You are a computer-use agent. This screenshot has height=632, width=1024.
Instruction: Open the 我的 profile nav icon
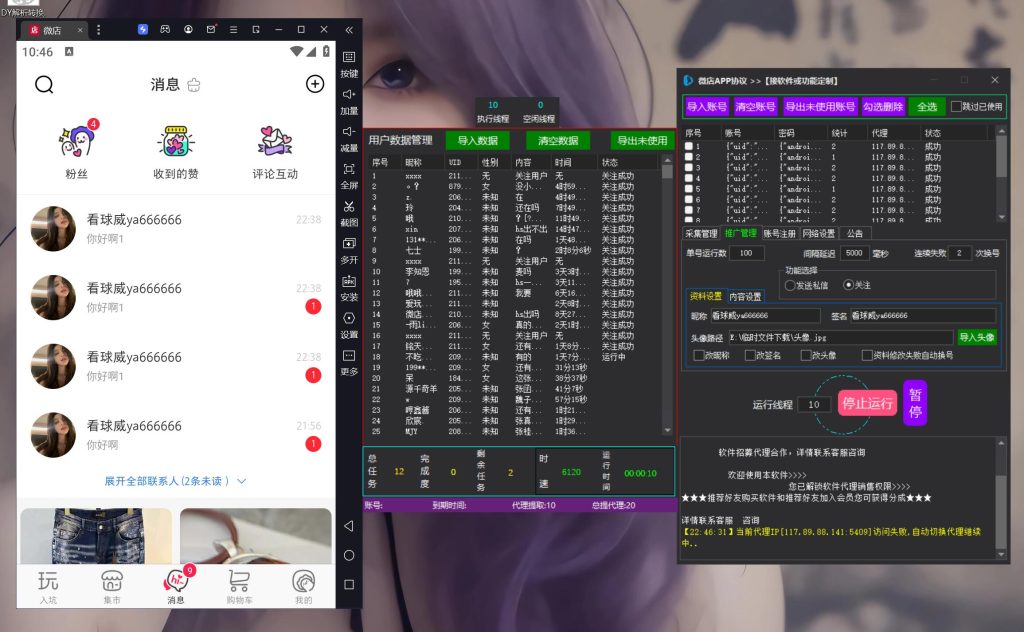[303, 586]
